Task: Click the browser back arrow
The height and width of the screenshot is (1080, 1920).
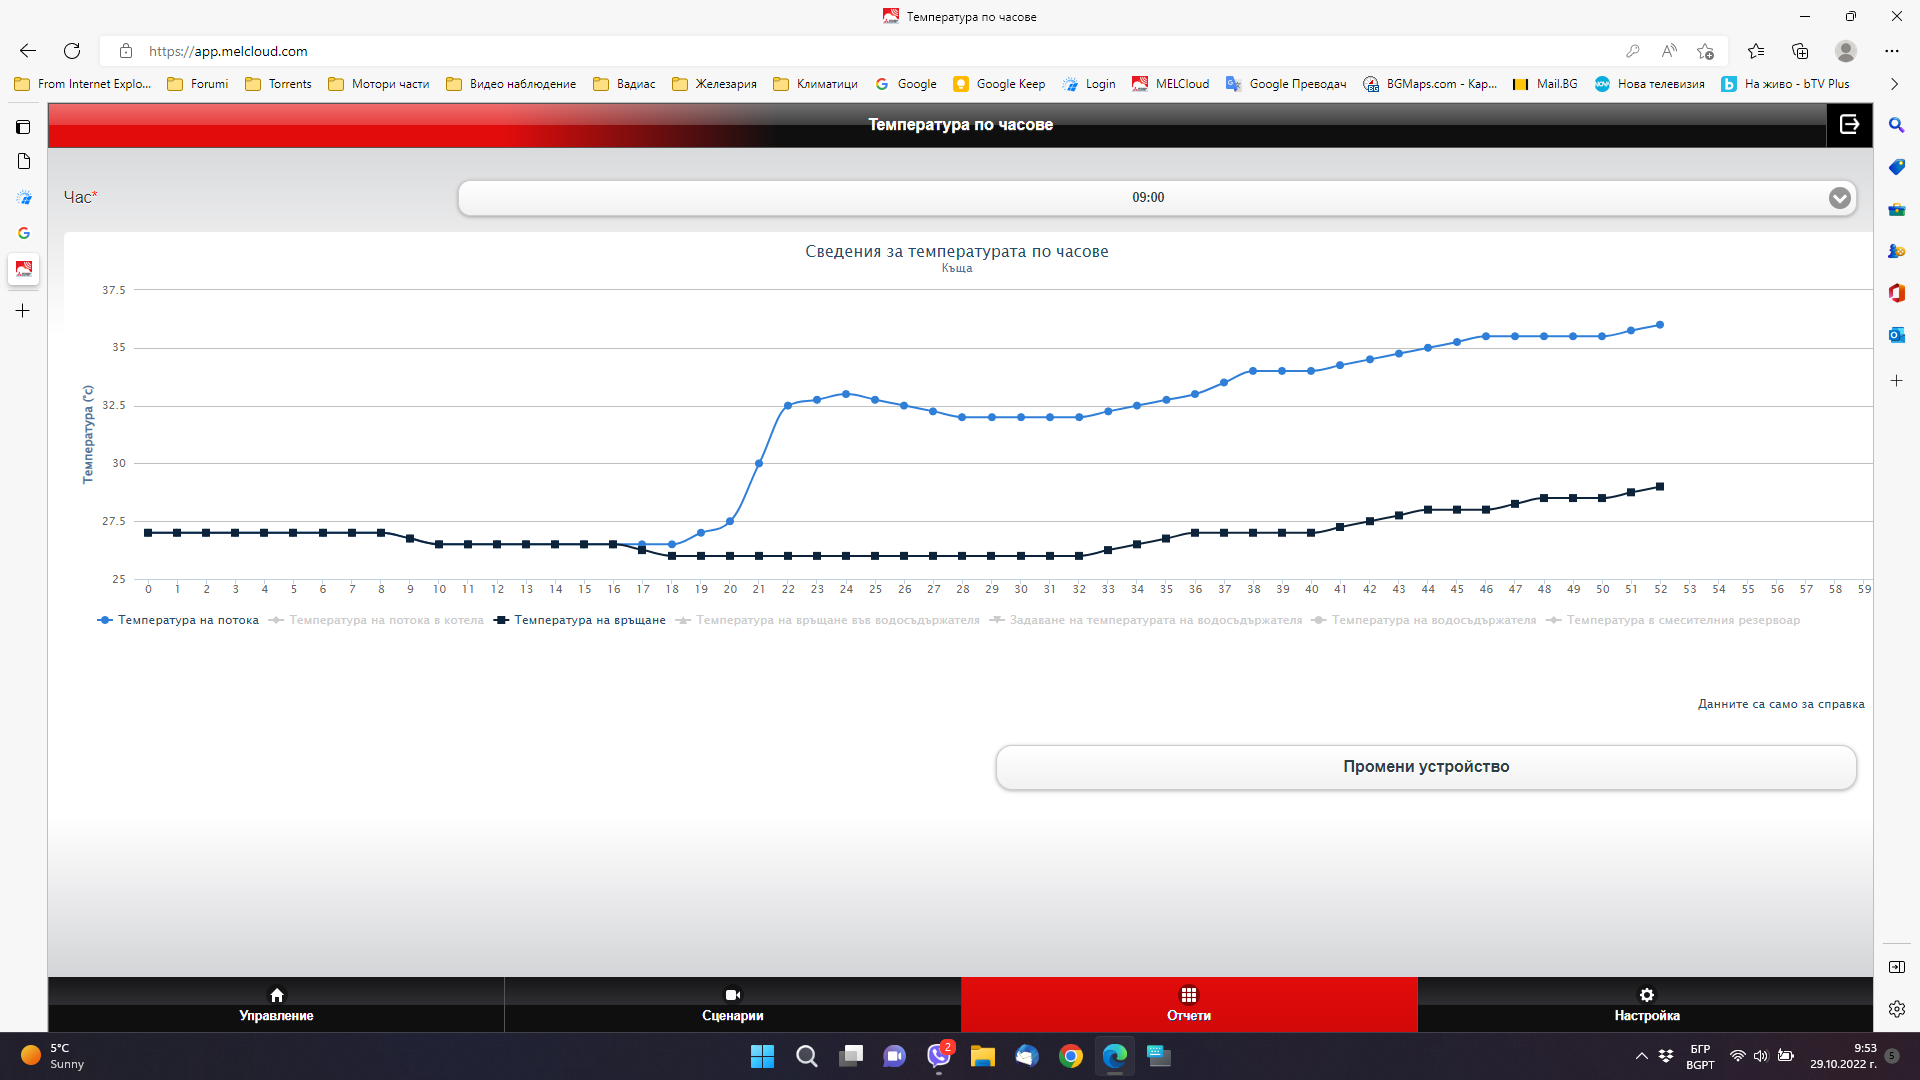Action: pyautogui.click(x=28, y=51)
